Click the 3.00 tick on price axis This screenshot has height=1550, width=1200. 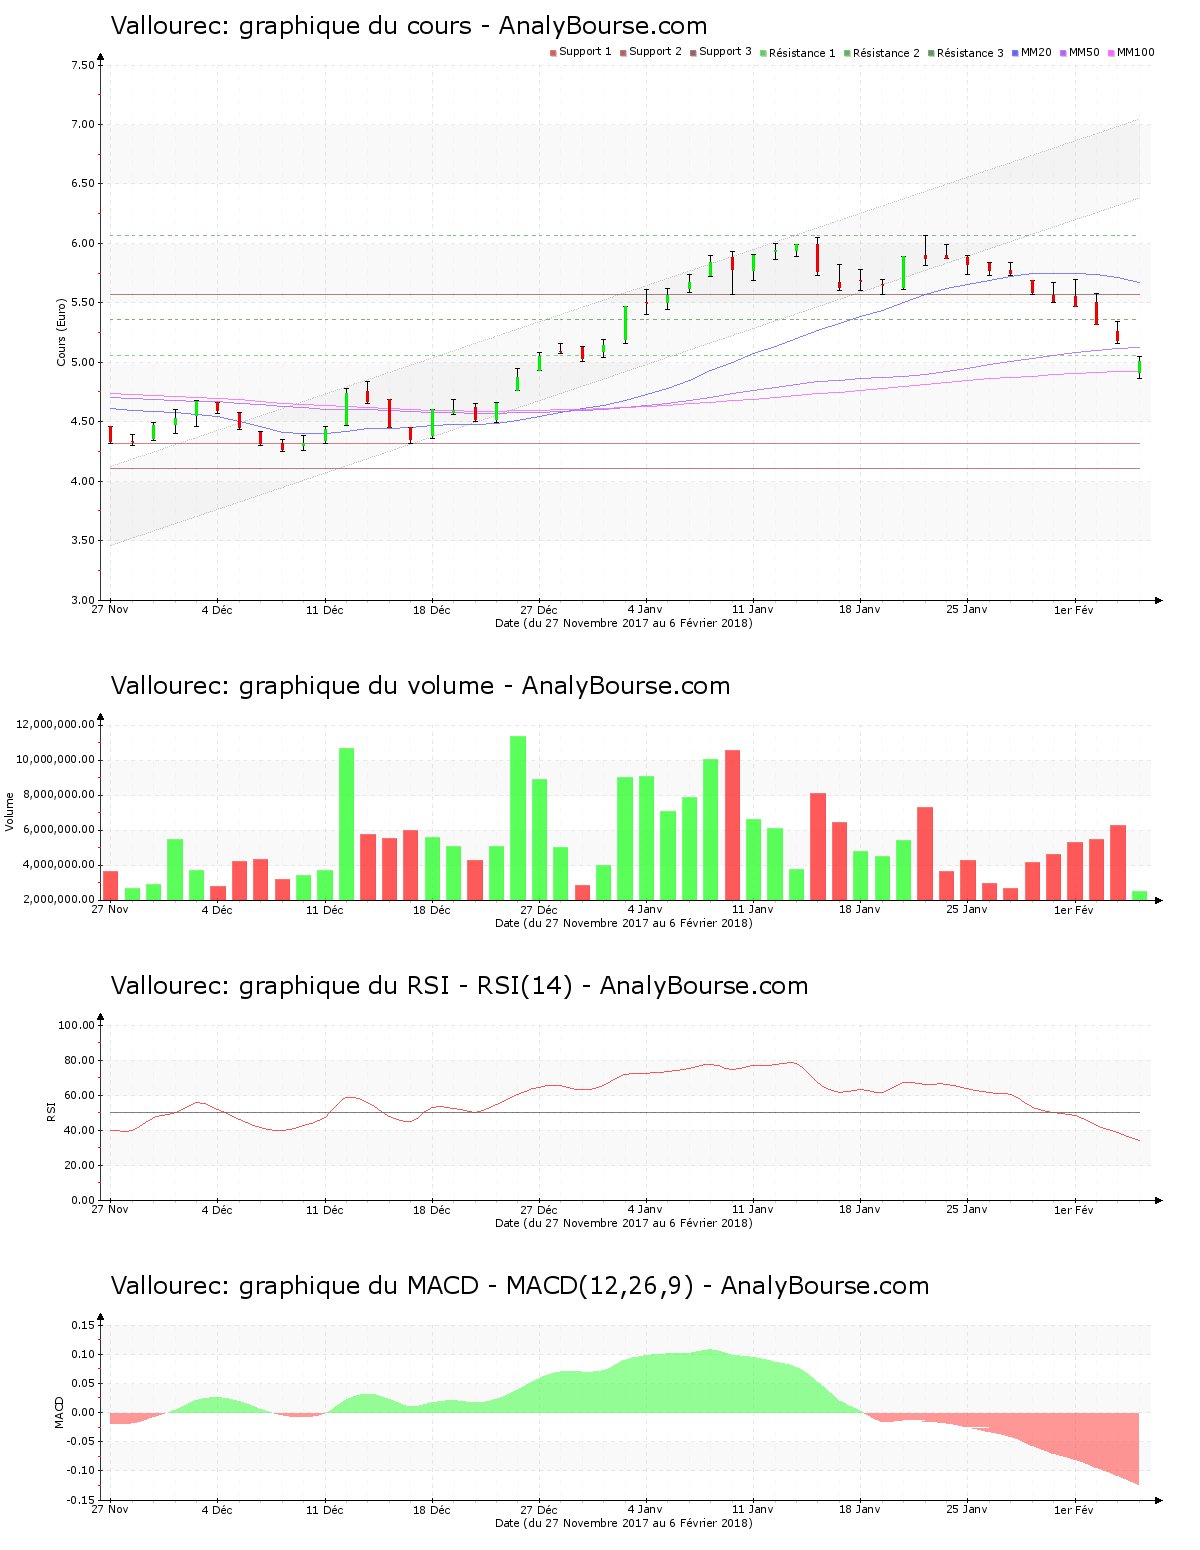click(x=83, y=600)
